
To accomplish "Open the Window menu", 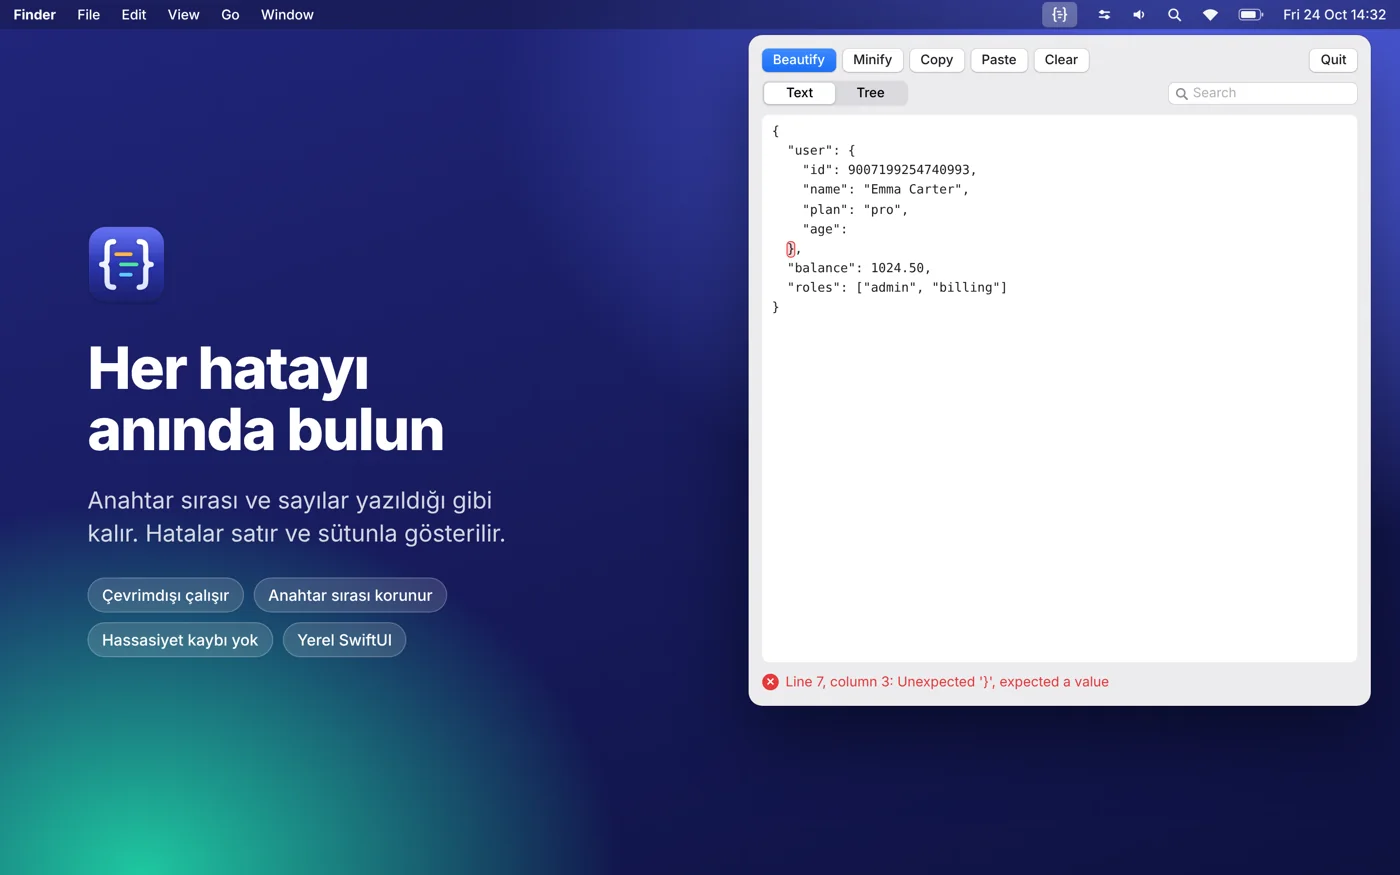I will (287, 15).
